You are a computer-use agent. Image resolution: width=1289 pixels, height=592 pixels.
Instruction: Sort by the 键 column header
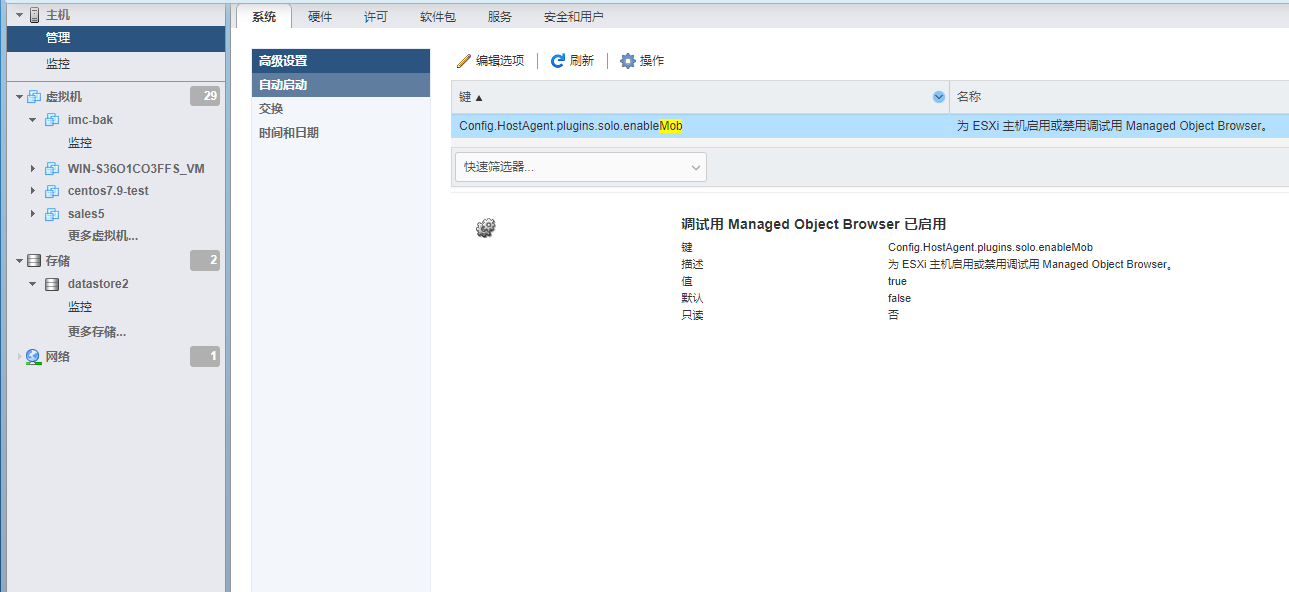coord(700,97)
